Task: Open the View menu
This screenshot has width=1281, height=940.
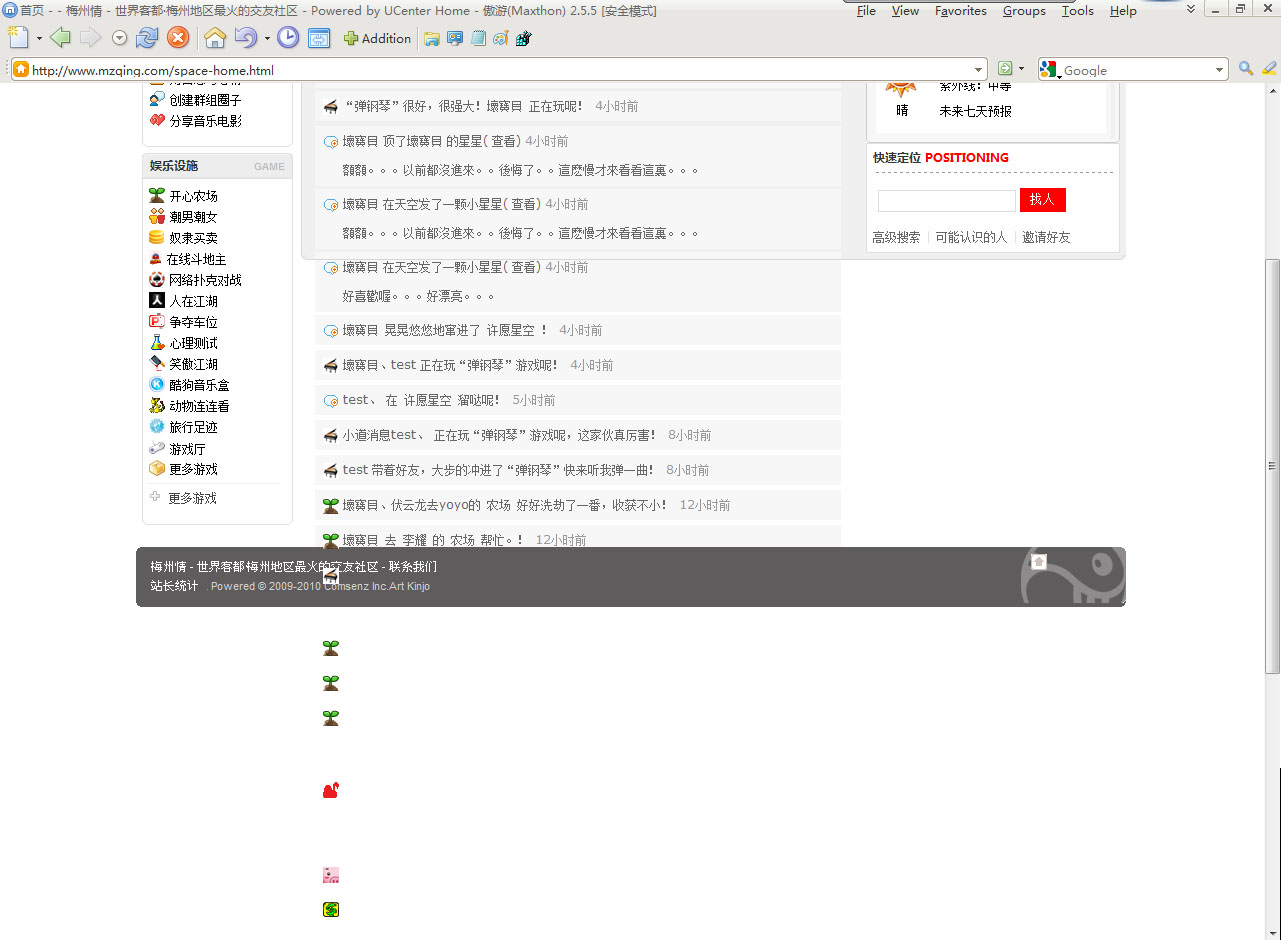Action: click(905, 11)
